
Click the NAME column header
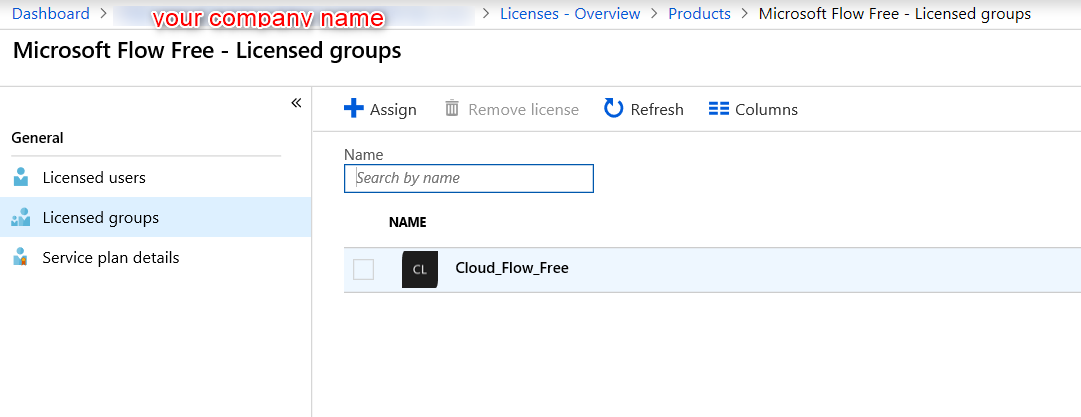407,223
